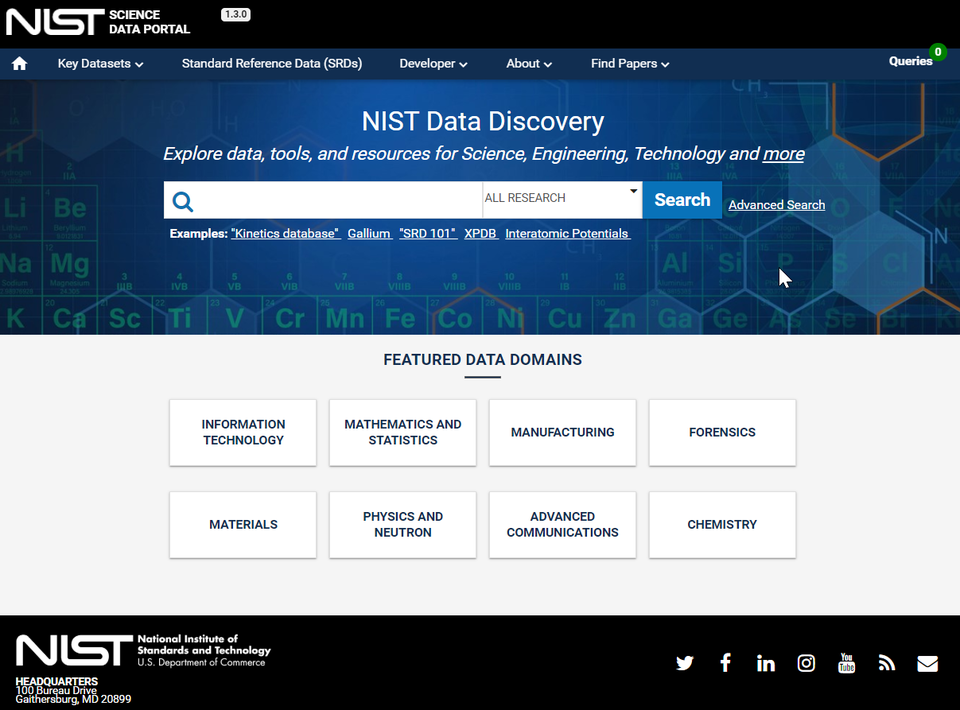Open the ALL RESEARCH category dropdown

(x=562, y=200)
